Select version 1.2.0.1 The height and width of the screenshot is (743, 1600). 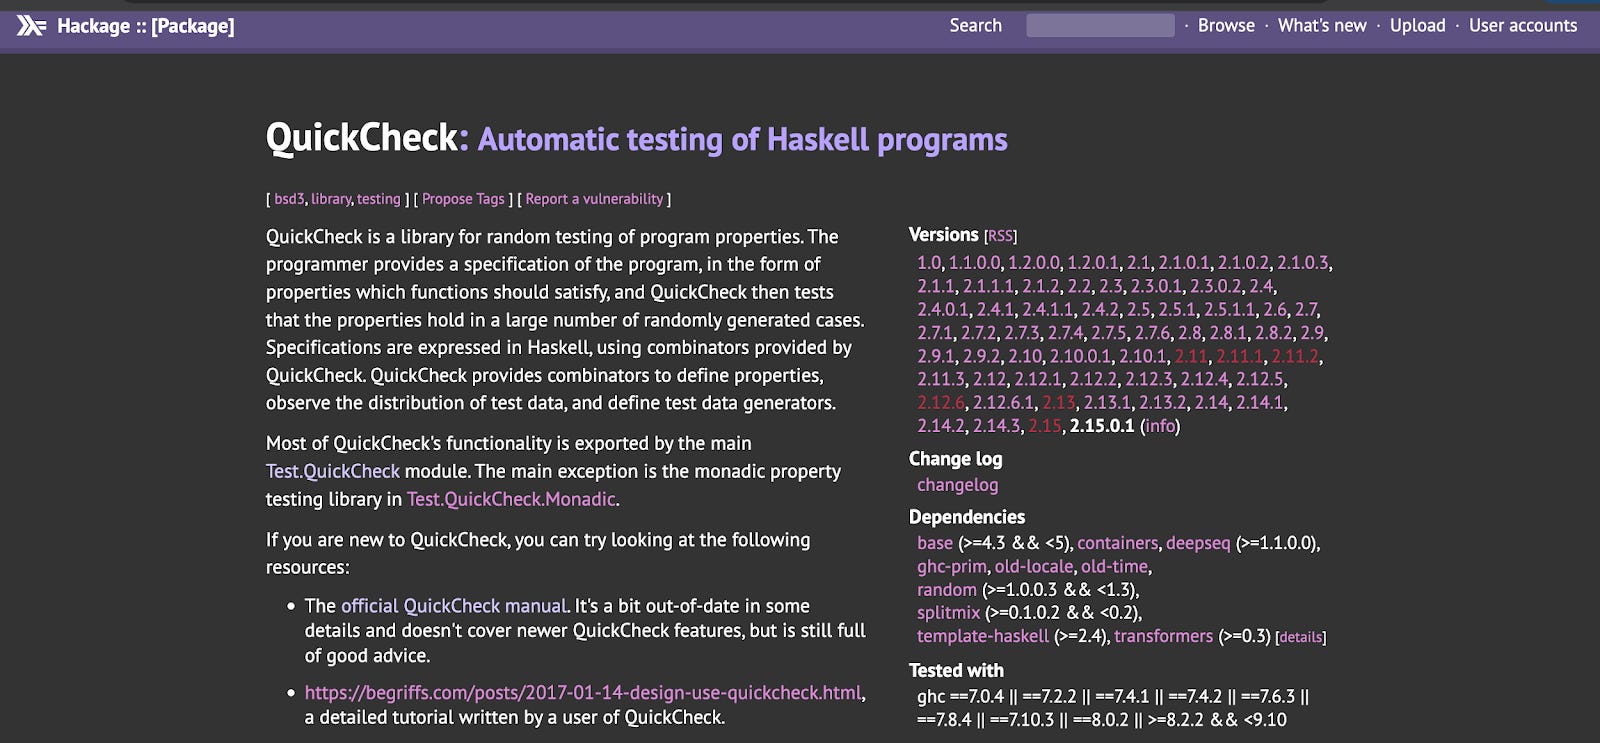1093,263
